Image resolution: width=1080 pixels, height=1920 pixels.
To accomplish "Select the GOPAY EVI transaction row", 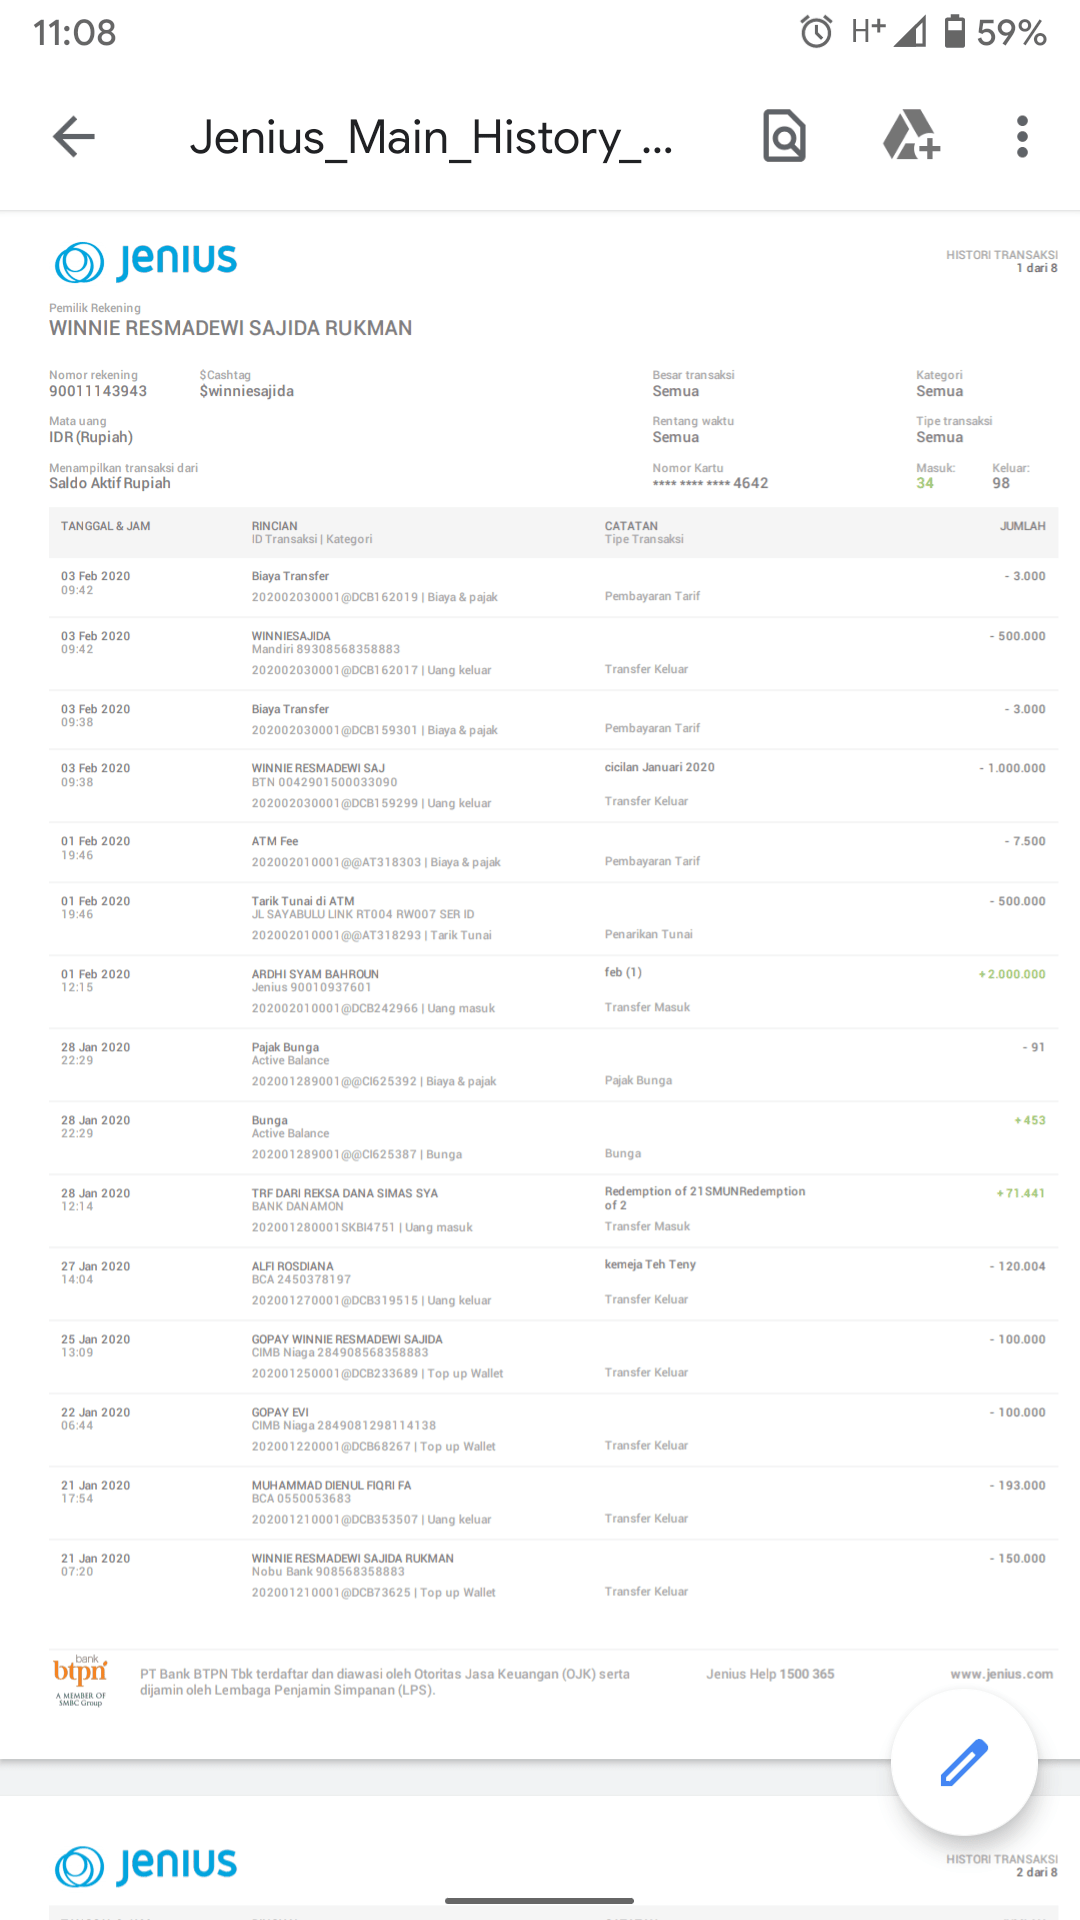I will (x=553, y=1429).
